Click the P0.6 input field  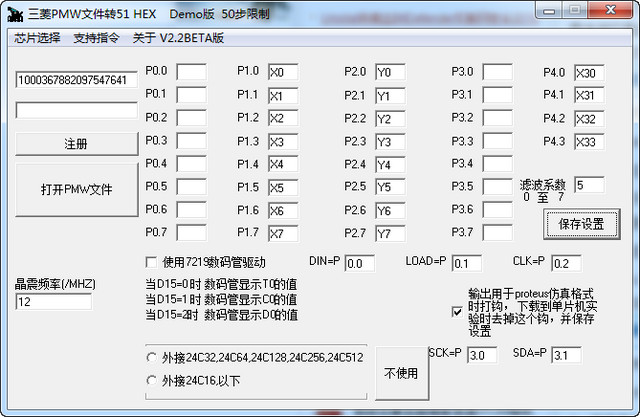191,210
